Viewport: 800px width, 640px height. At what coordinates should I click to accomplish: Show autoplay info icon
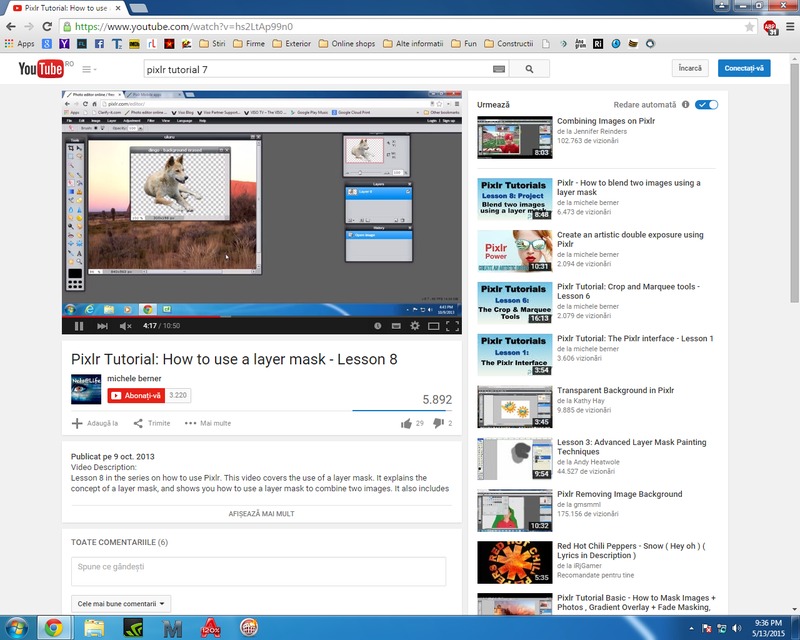[685, 105]
